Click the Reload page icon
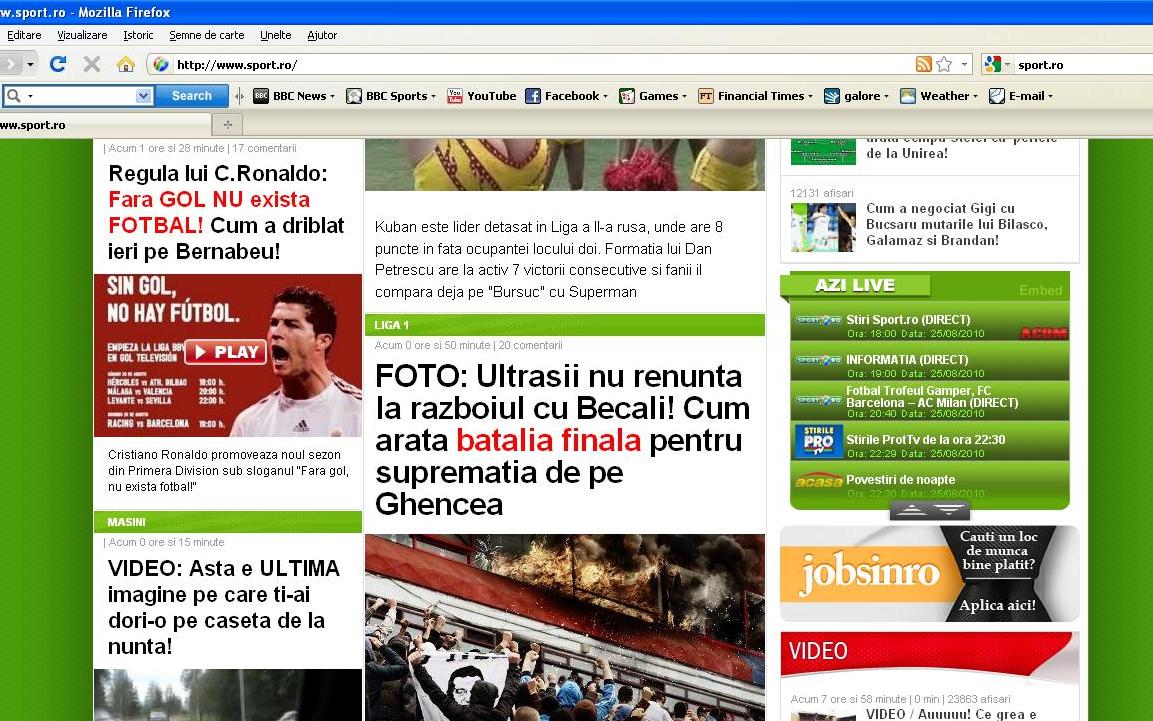The width and height of the screenshot is (1153, 721). pos(58,64)
